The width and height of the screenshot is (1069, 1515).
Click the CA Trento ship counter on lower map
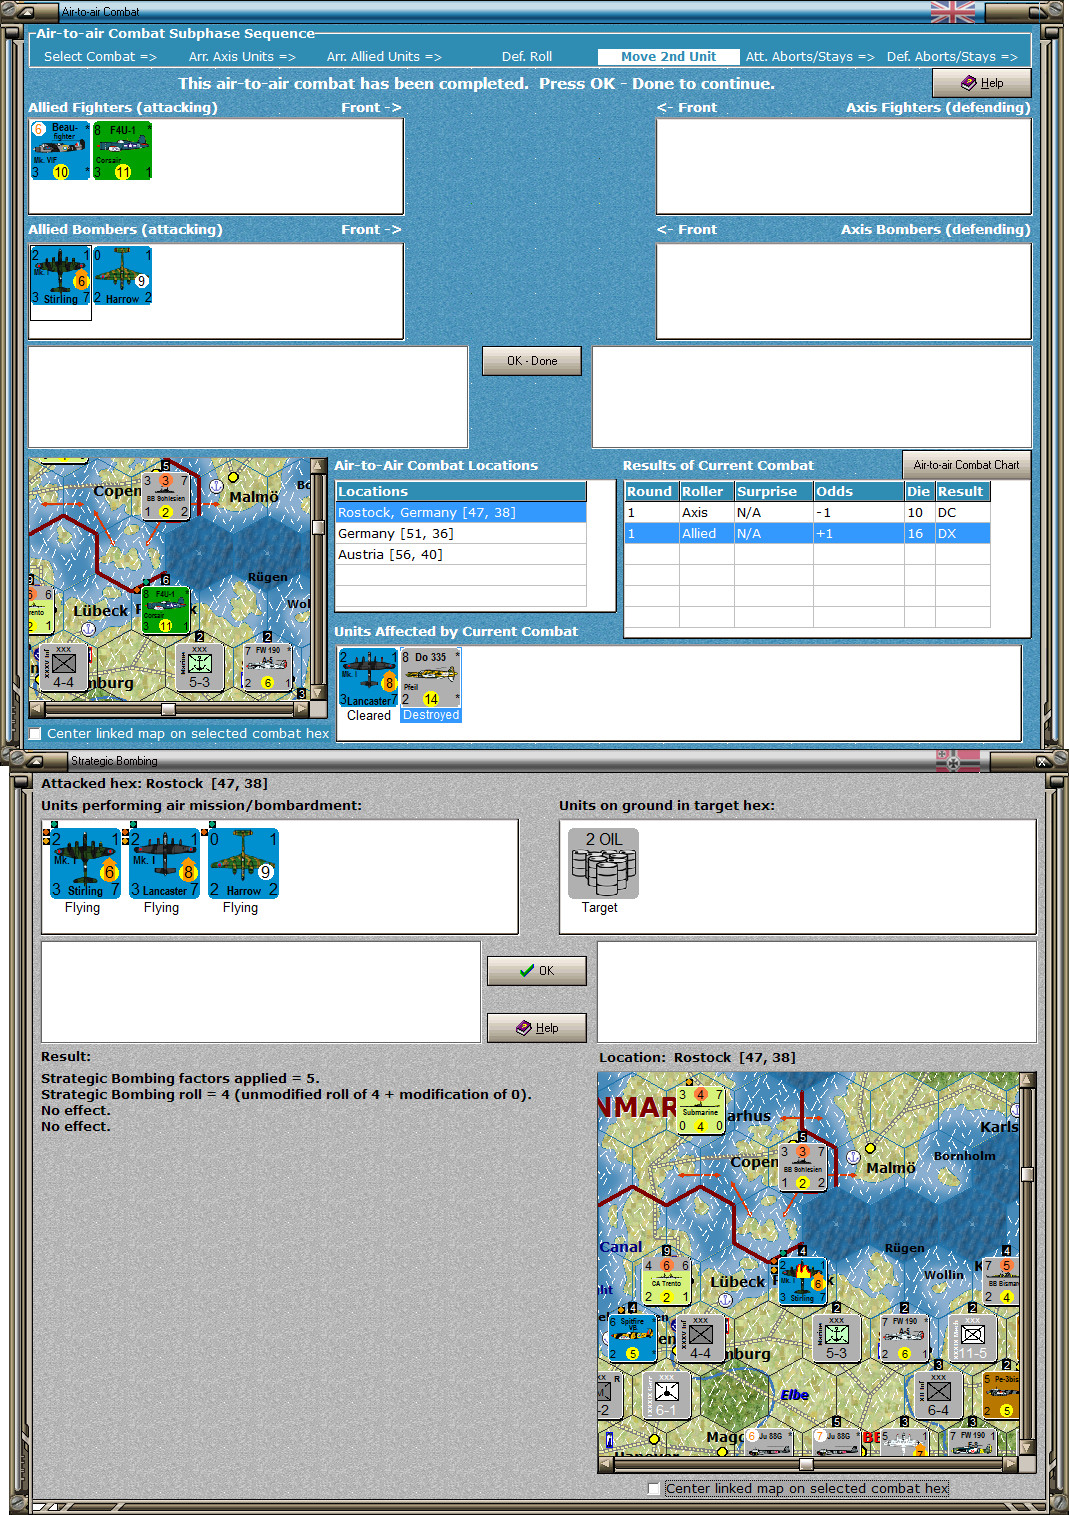point(666,1281)
